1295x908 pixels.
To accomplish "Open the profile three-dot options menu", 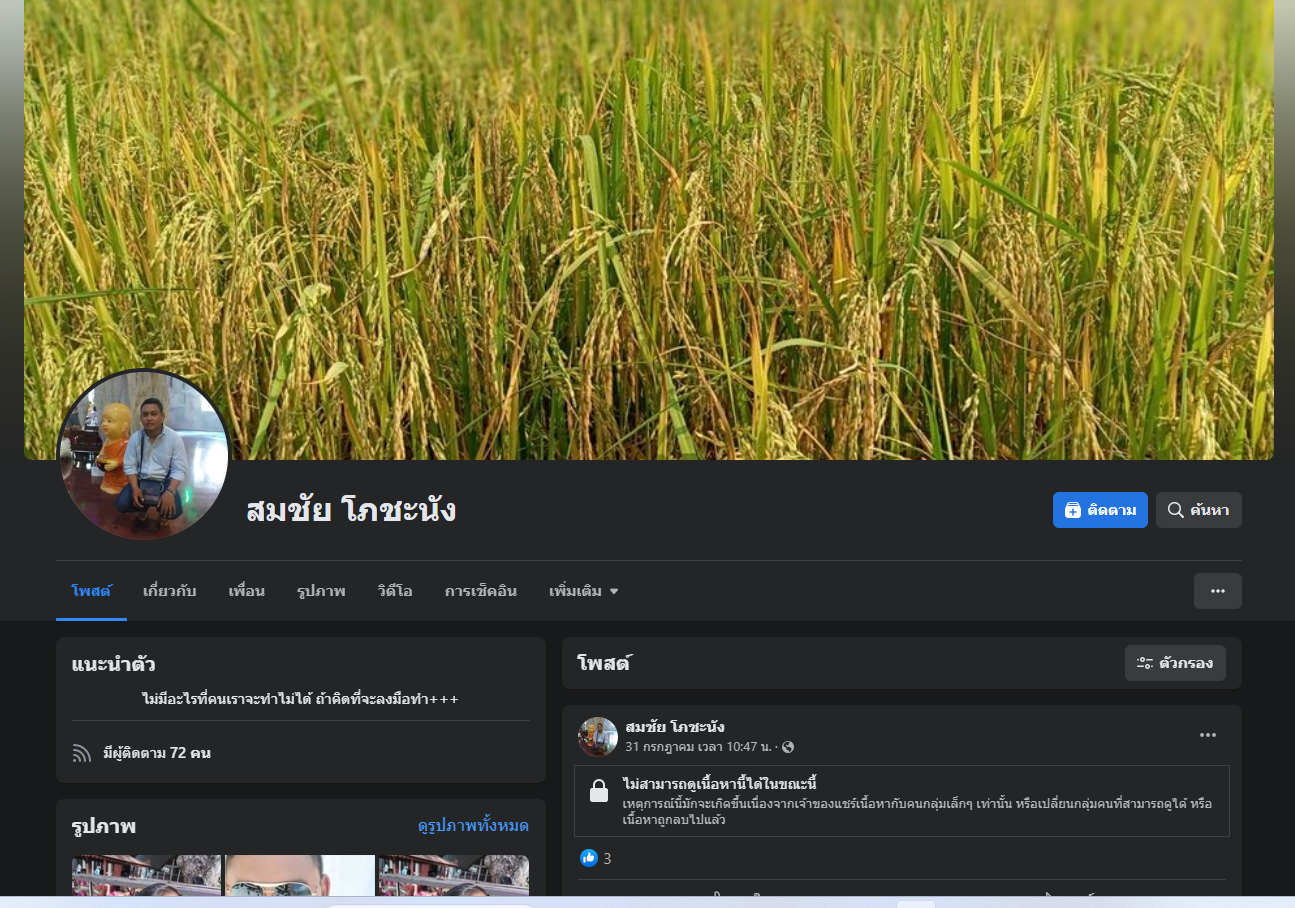I will click(x=1217, y=591).
